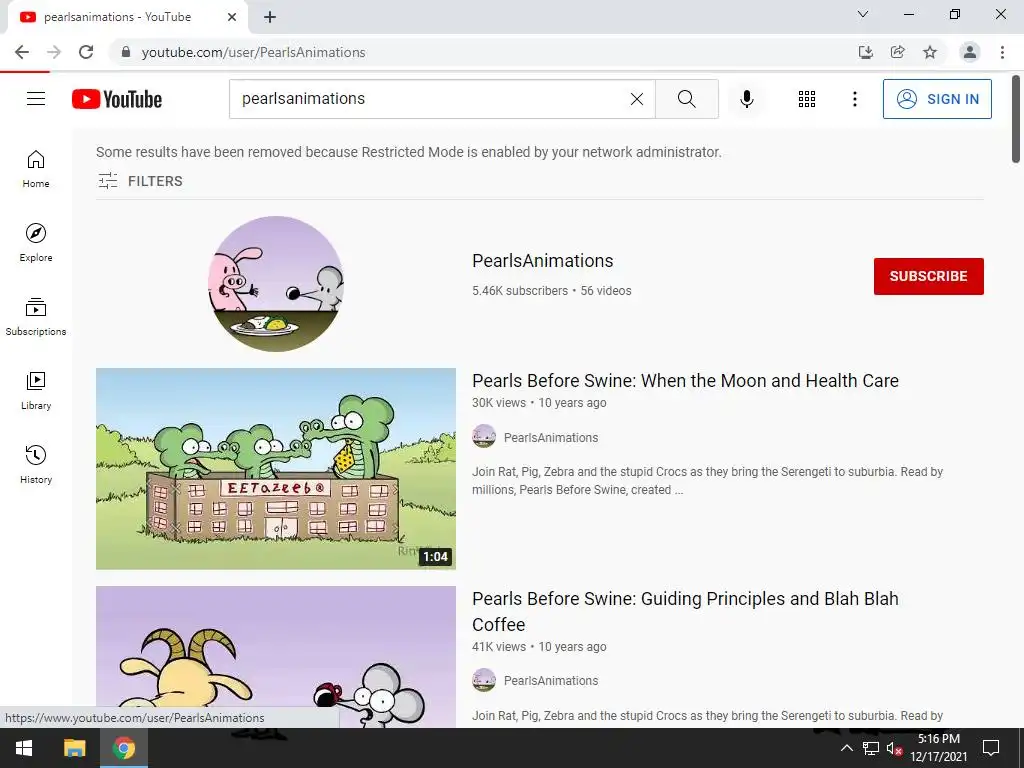1024x768 pixels.
Task: Open the PearlsAnimations channel avatar
Action: point(276,283)
